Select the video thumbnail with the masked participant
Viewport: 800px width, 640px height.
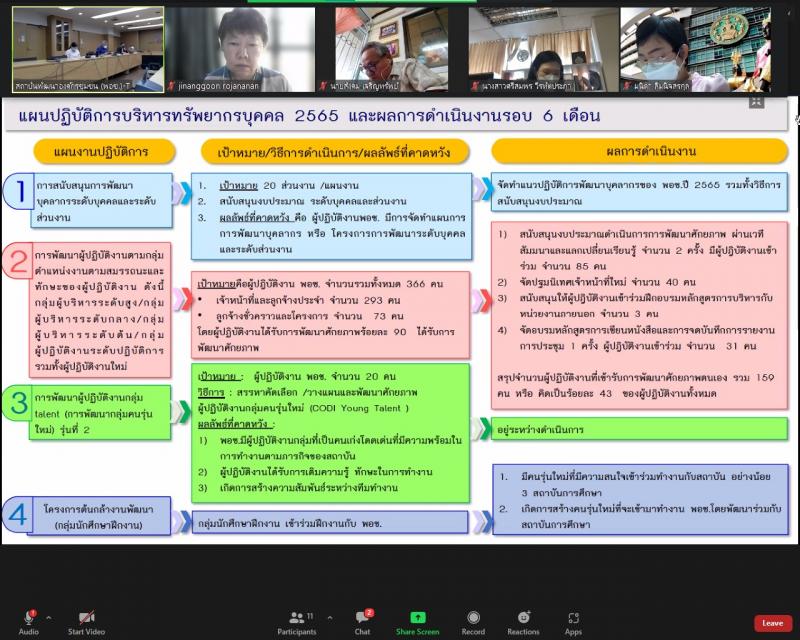point(695,50)
